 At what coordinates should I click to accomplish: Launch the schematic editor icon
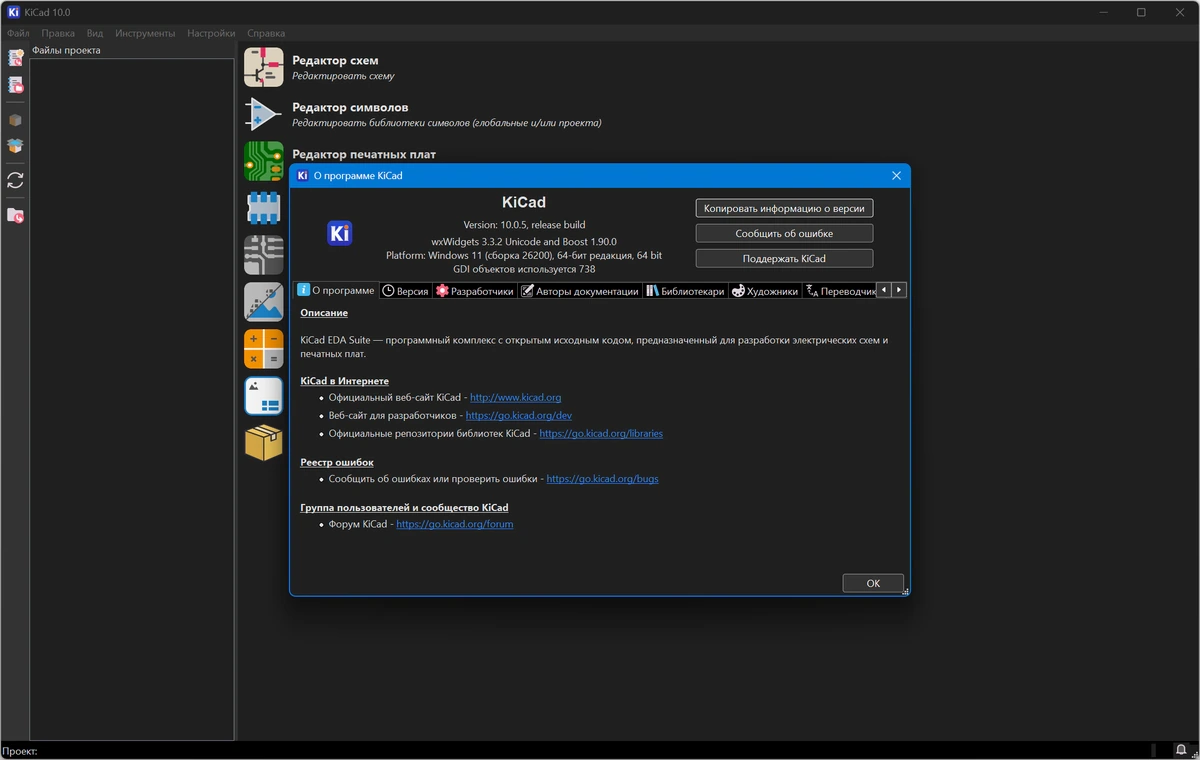pos(264,67)
